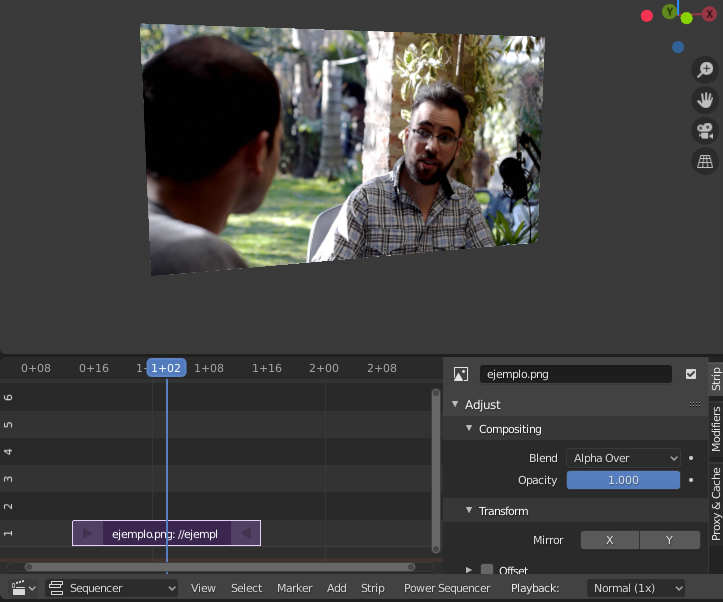Animate Opacity property dot
Screen dimensions: 723x602
tap(691, 480)
